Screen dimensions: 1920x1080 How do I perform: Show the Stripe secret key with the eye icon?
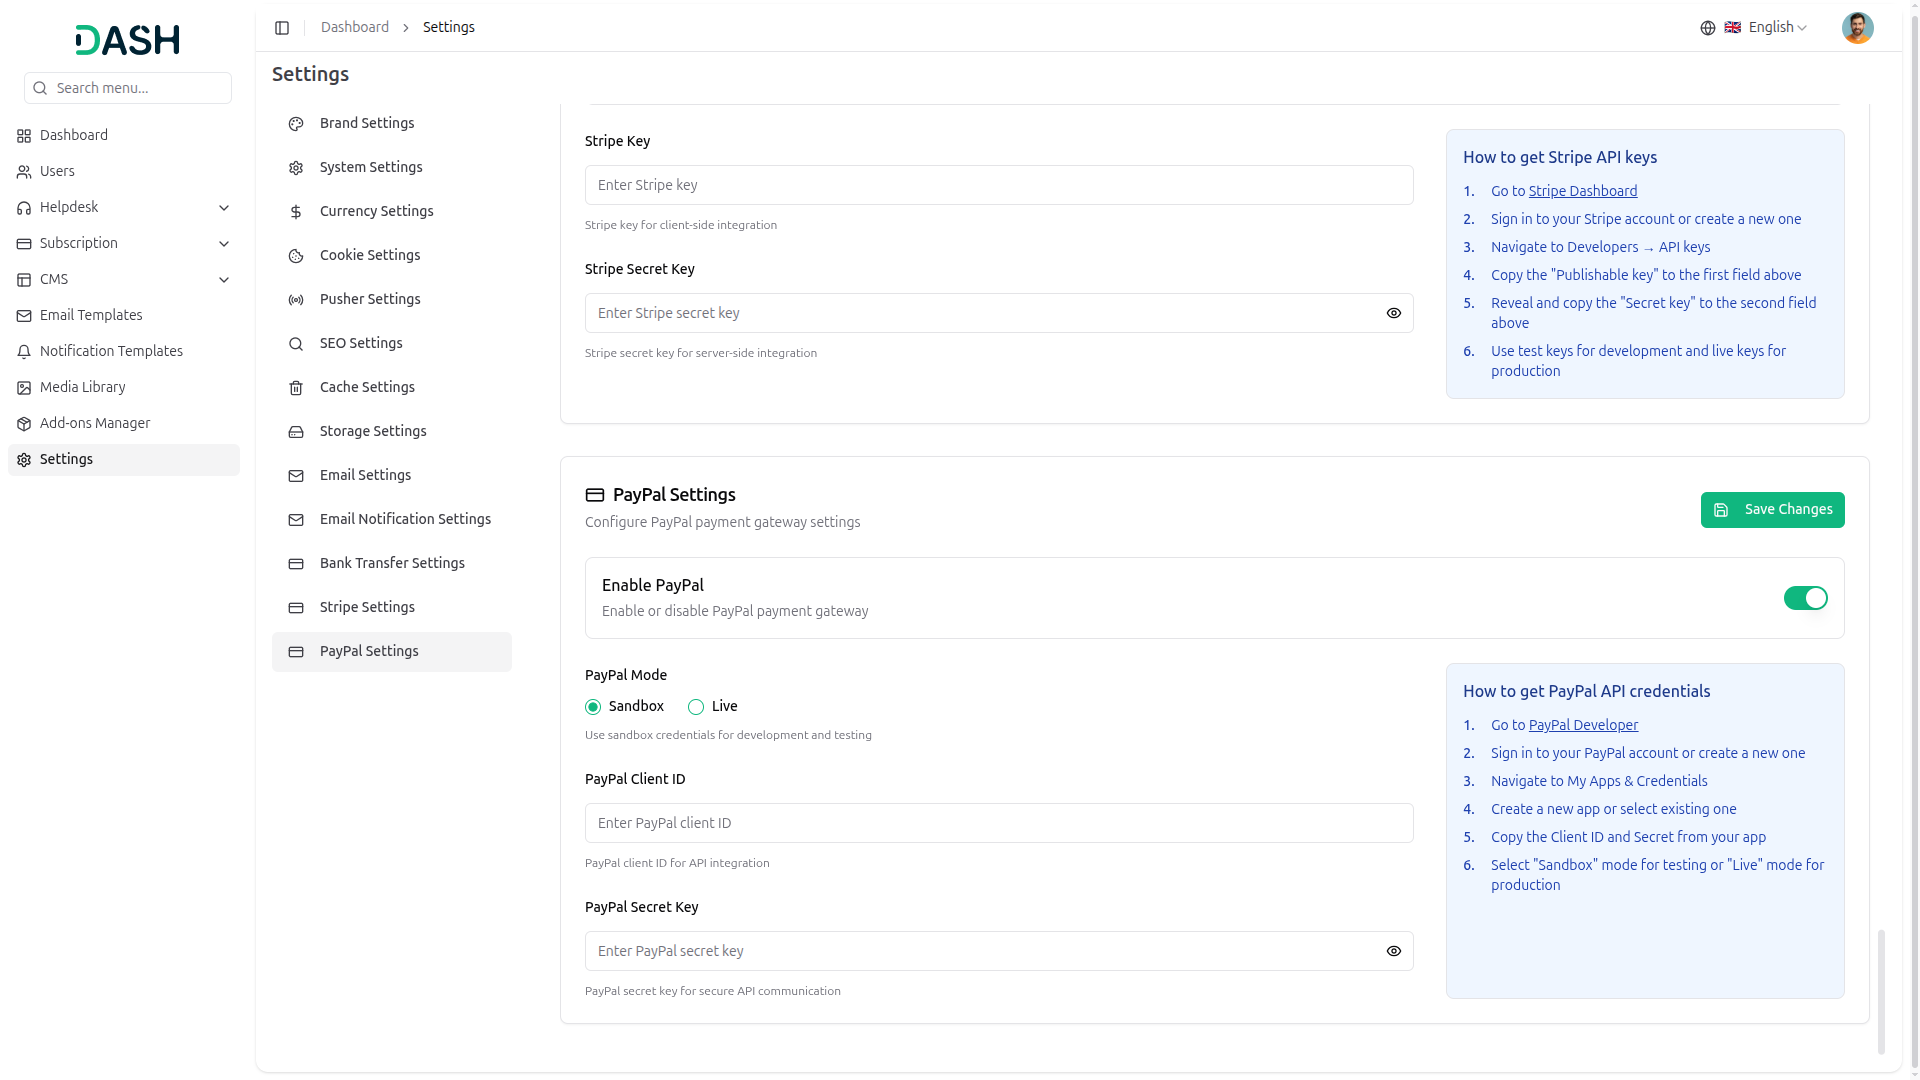(1393, 313)
